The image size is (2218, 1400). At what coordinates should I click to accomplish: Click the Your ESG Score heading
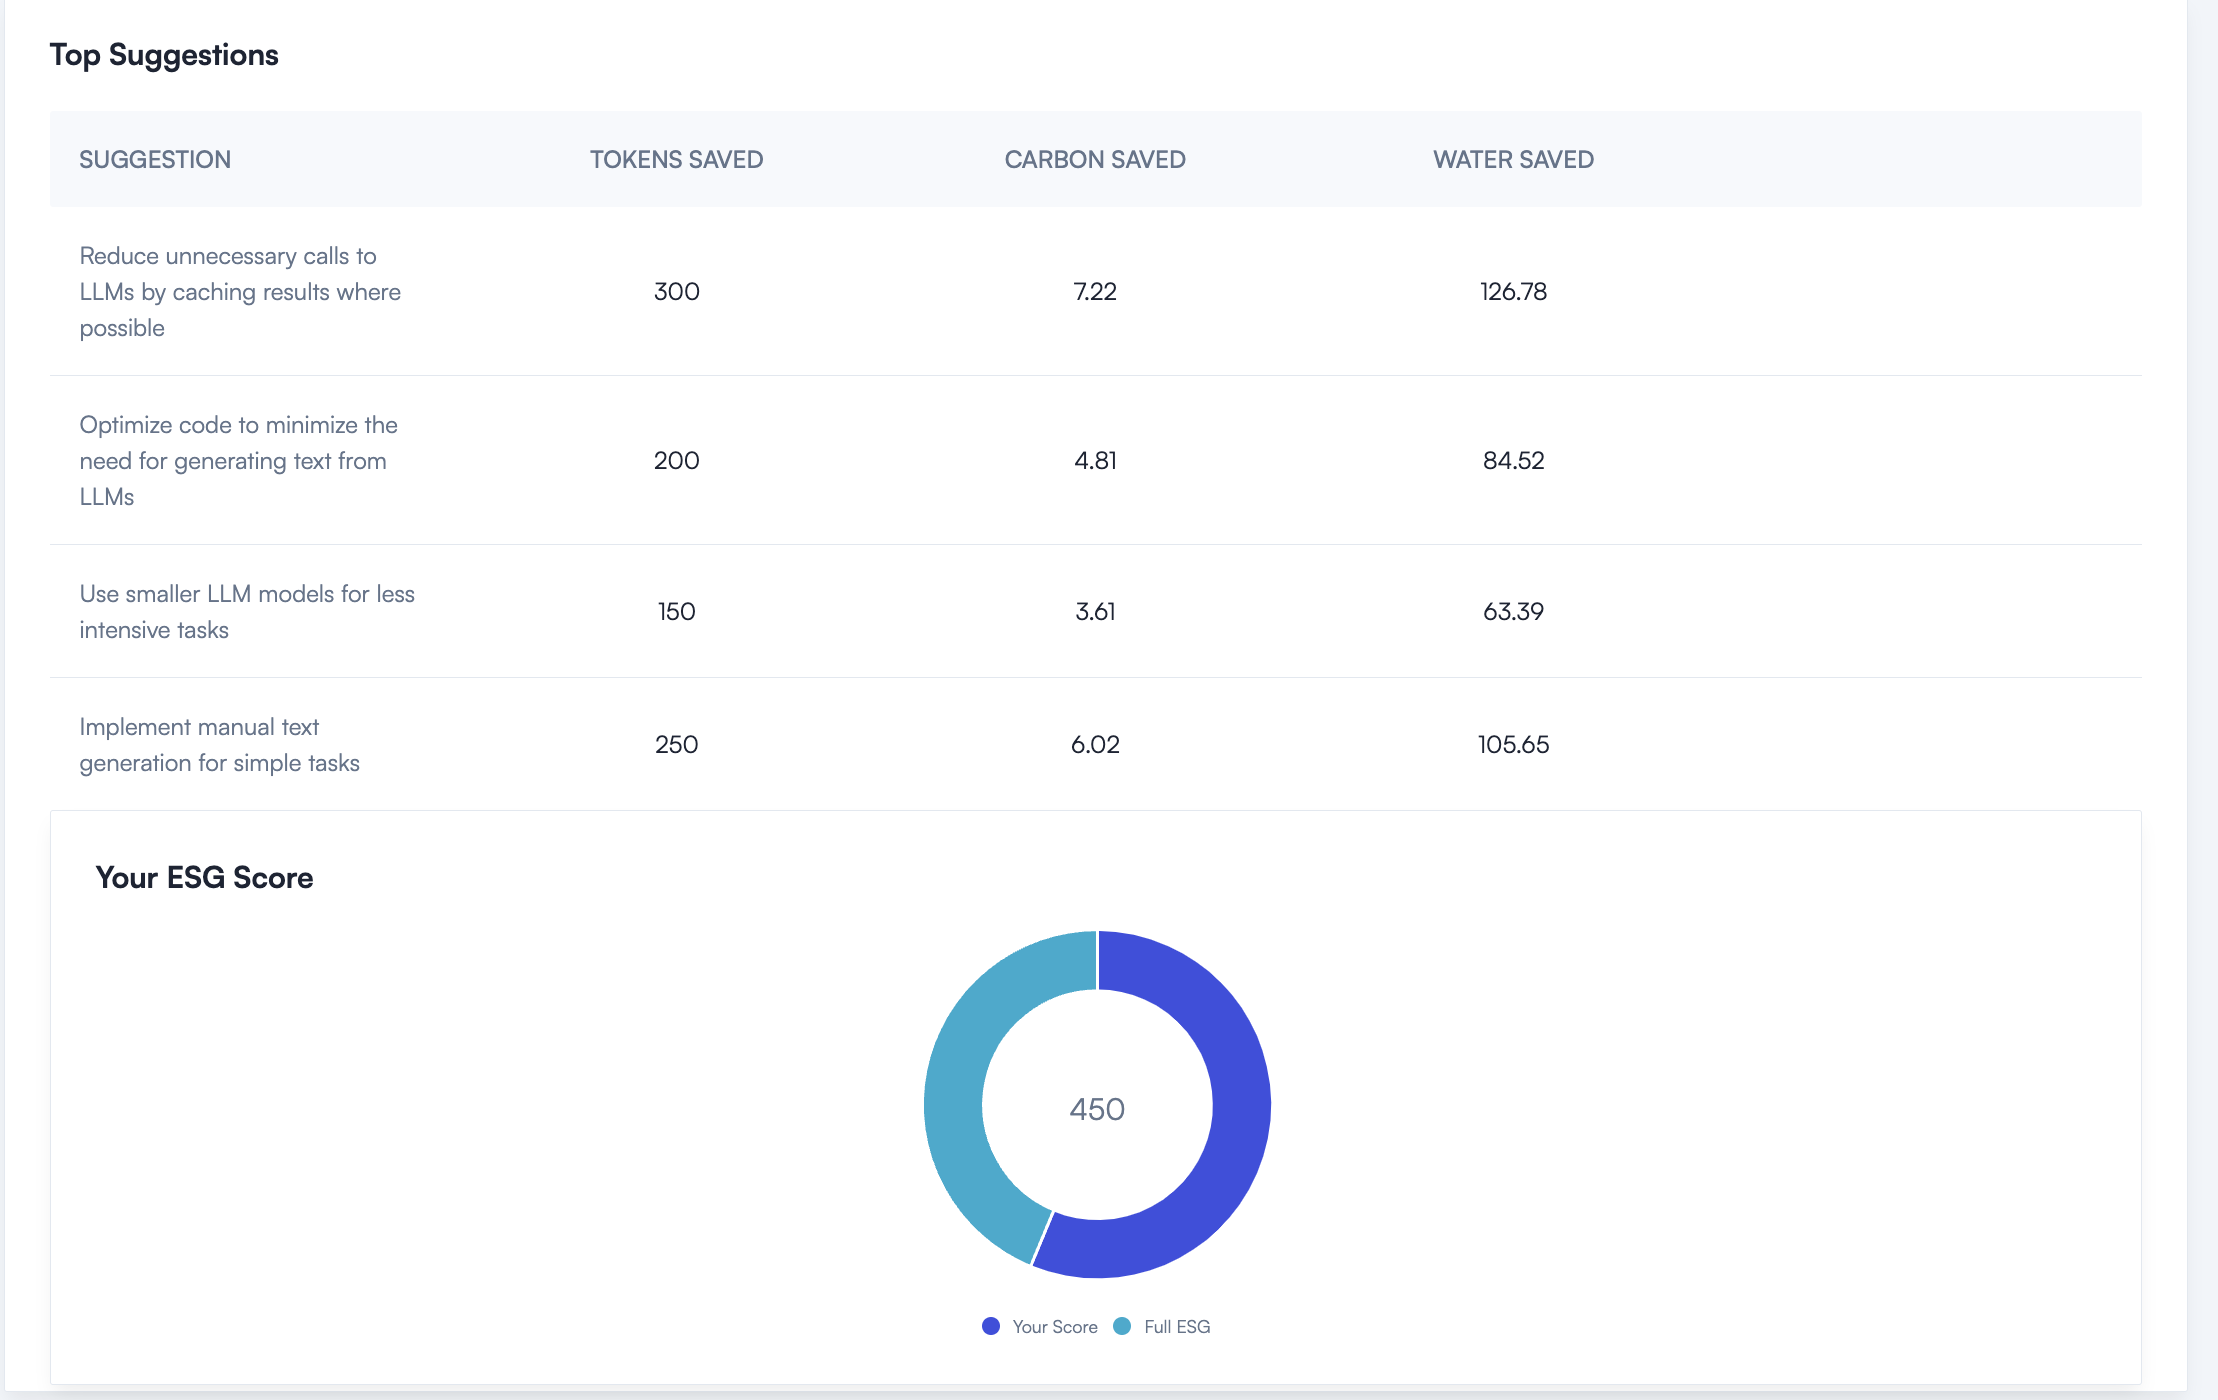coord(204,878)
